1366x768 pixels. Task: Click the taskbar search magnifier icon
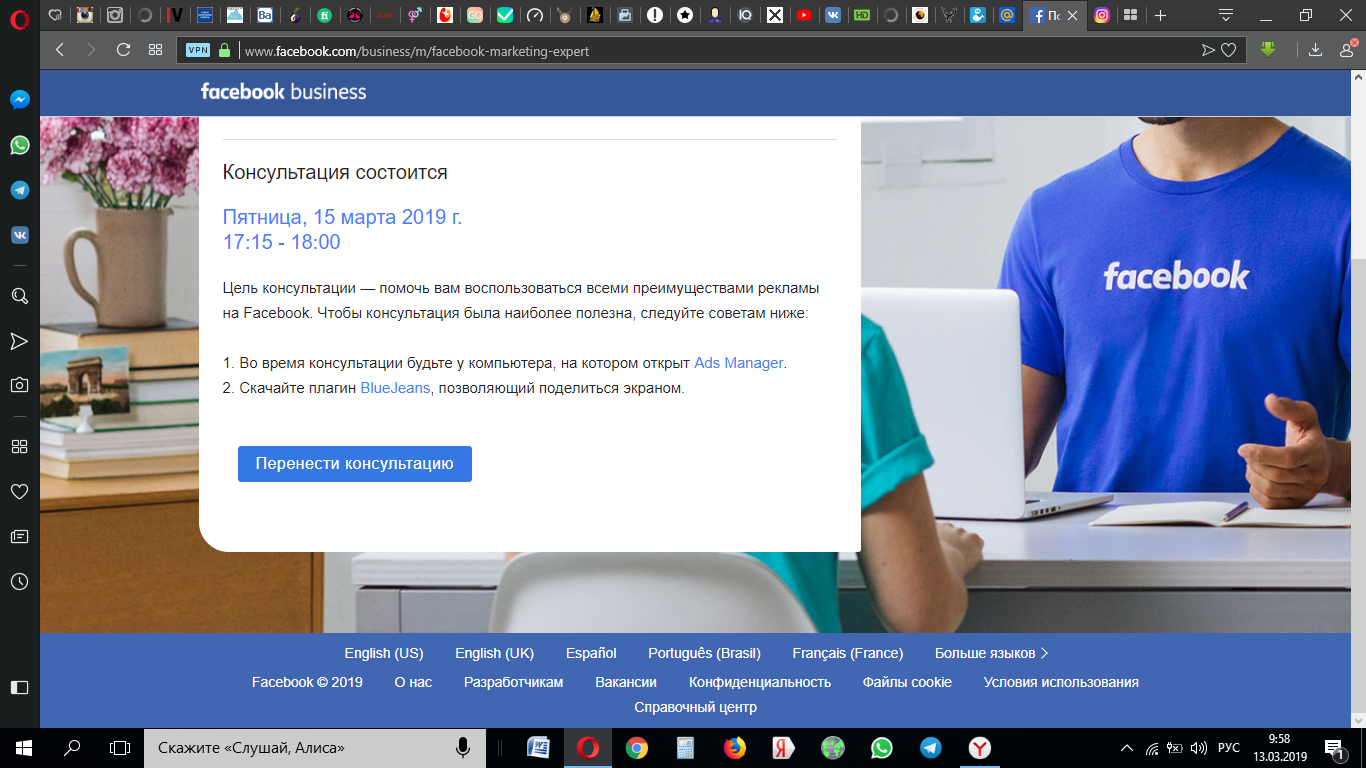pyautogui.click(x=72, y=747)
